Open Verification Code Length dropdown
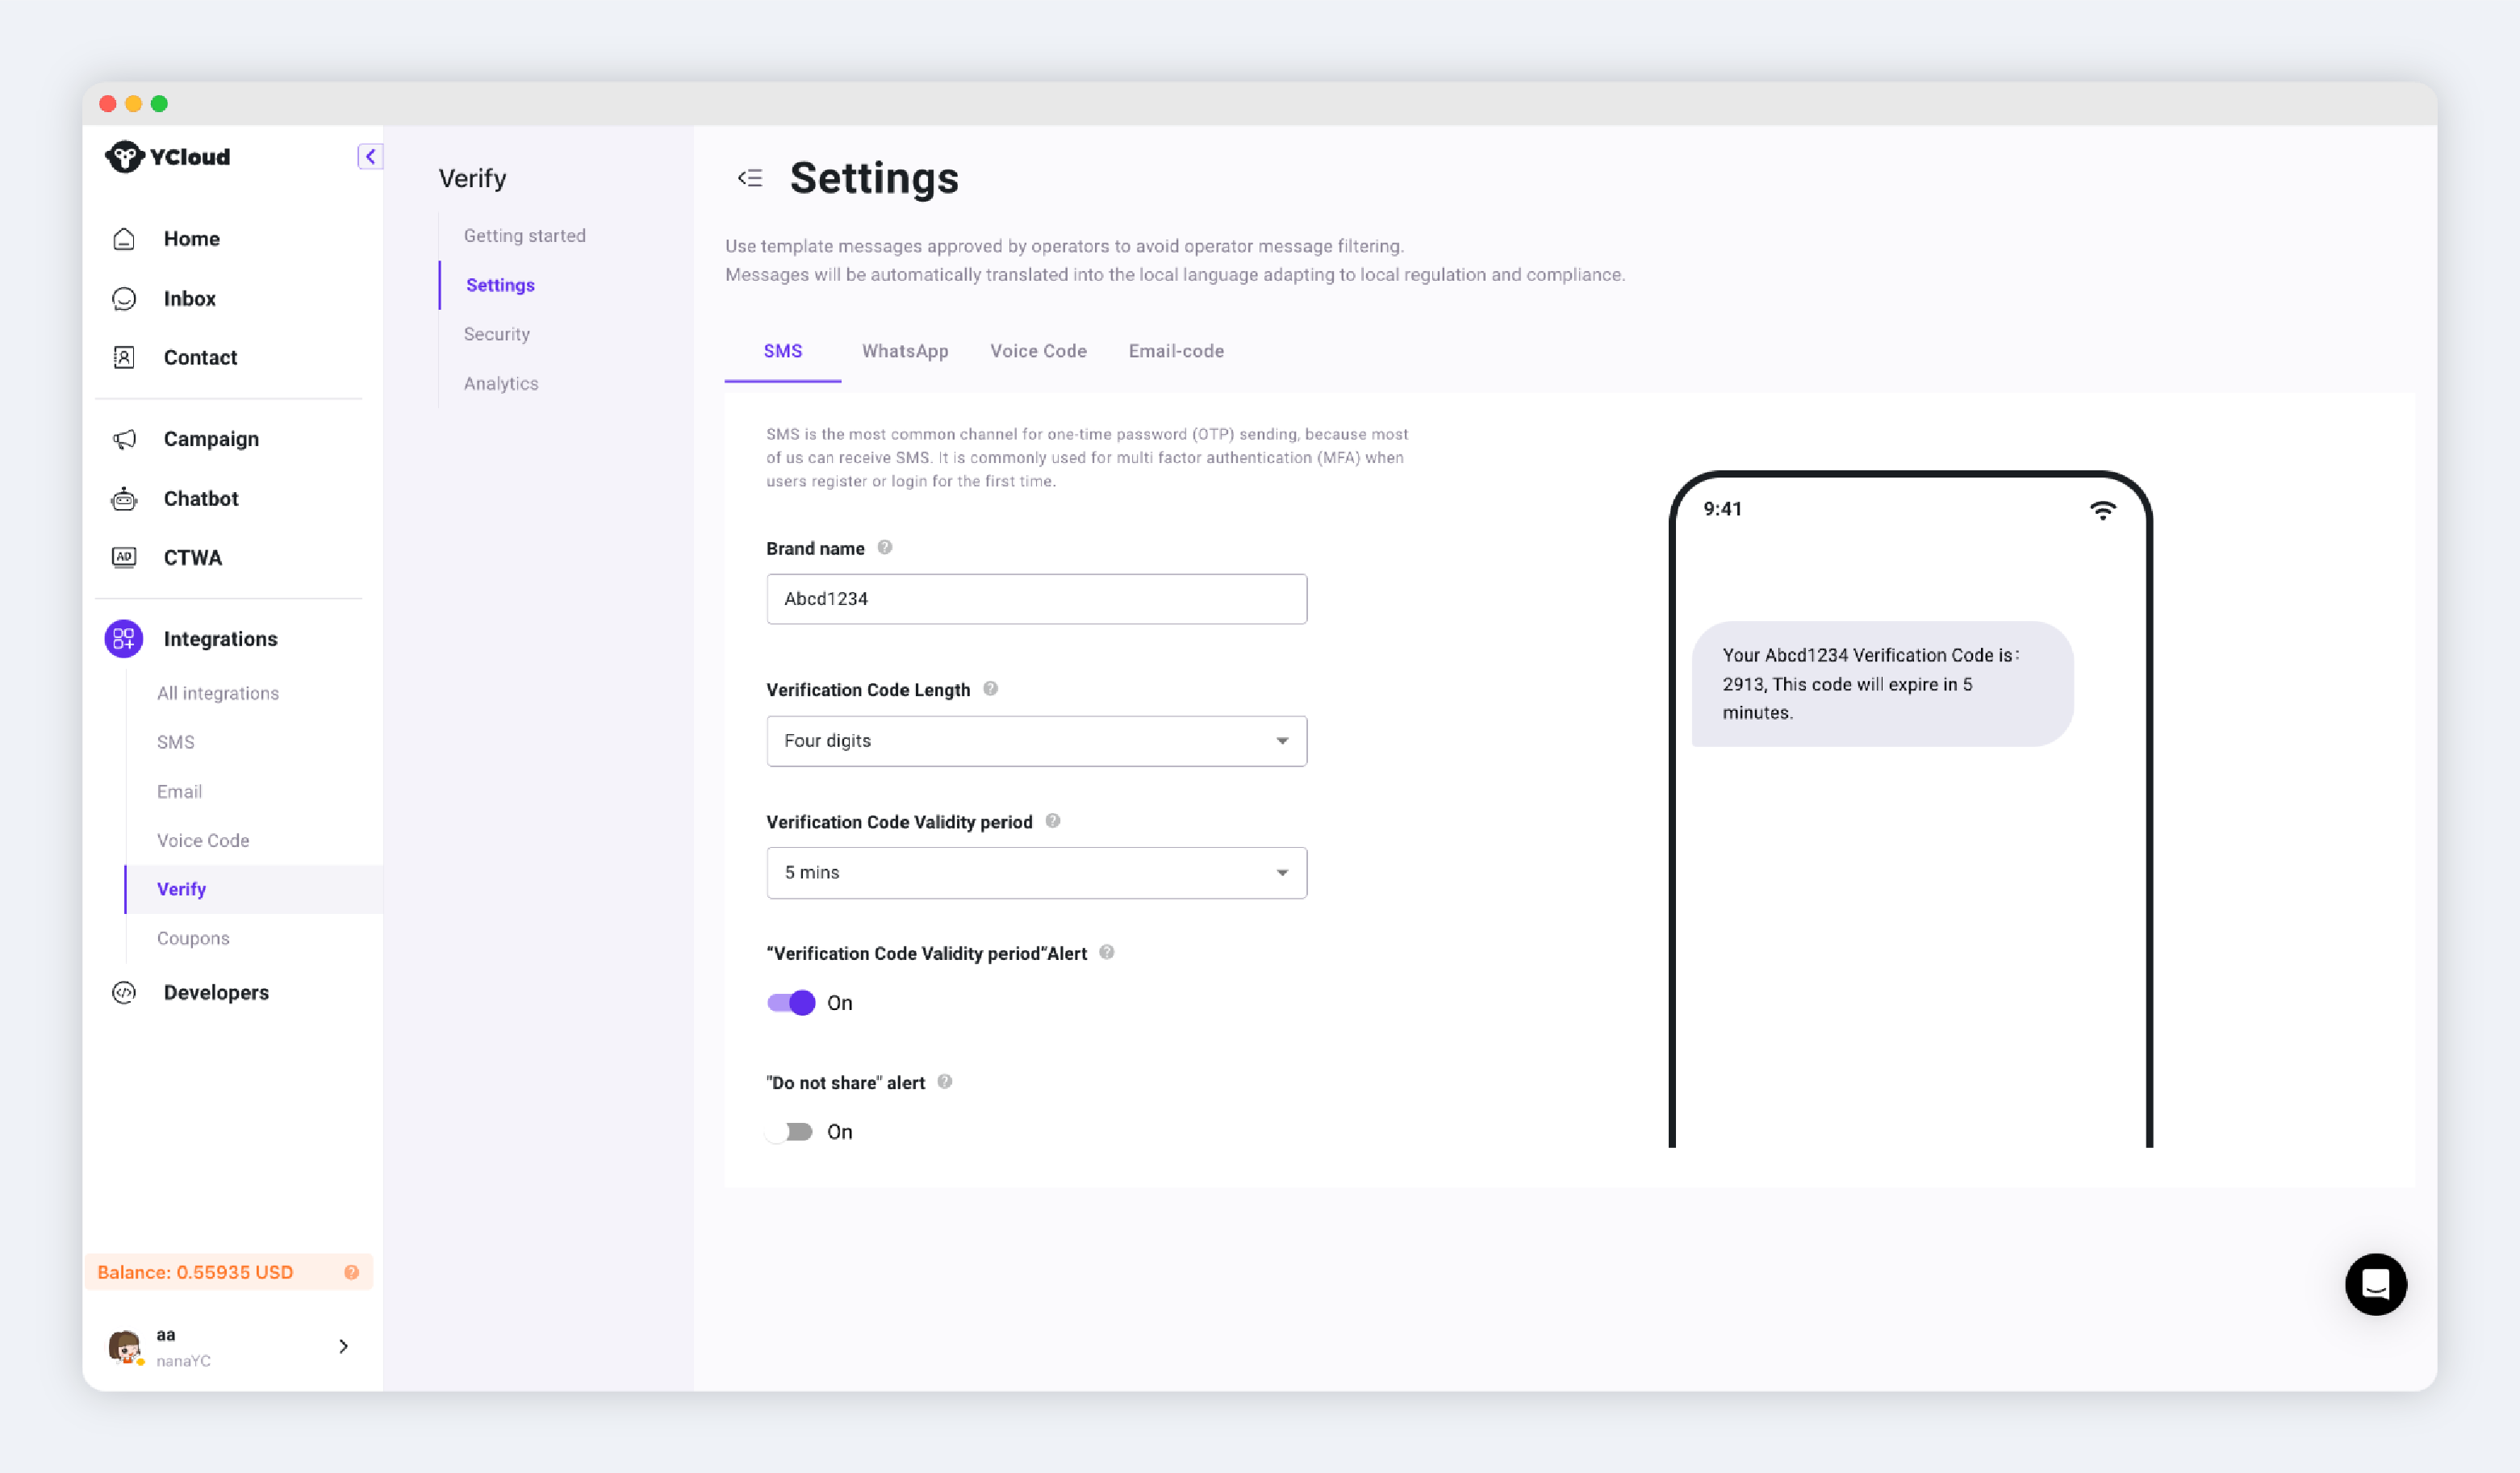 point(1036,741)
